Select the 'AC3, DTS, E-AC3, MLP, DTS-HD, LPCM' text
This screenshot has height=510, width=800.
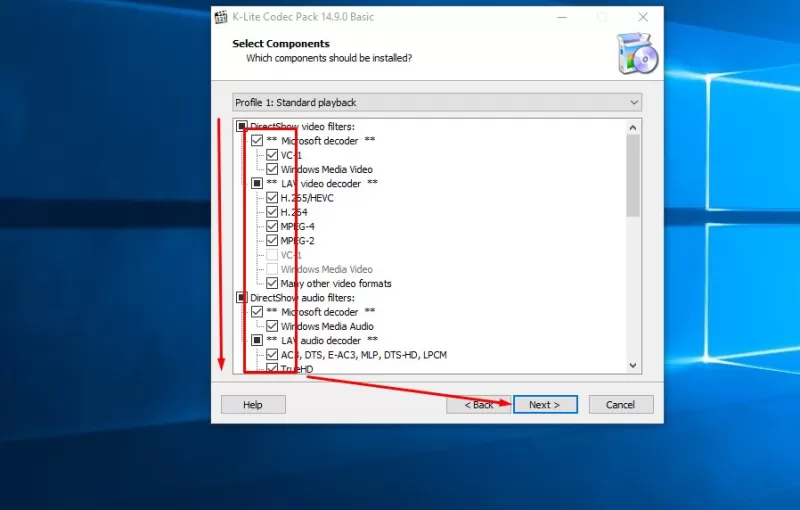click(x=363, y=355)
